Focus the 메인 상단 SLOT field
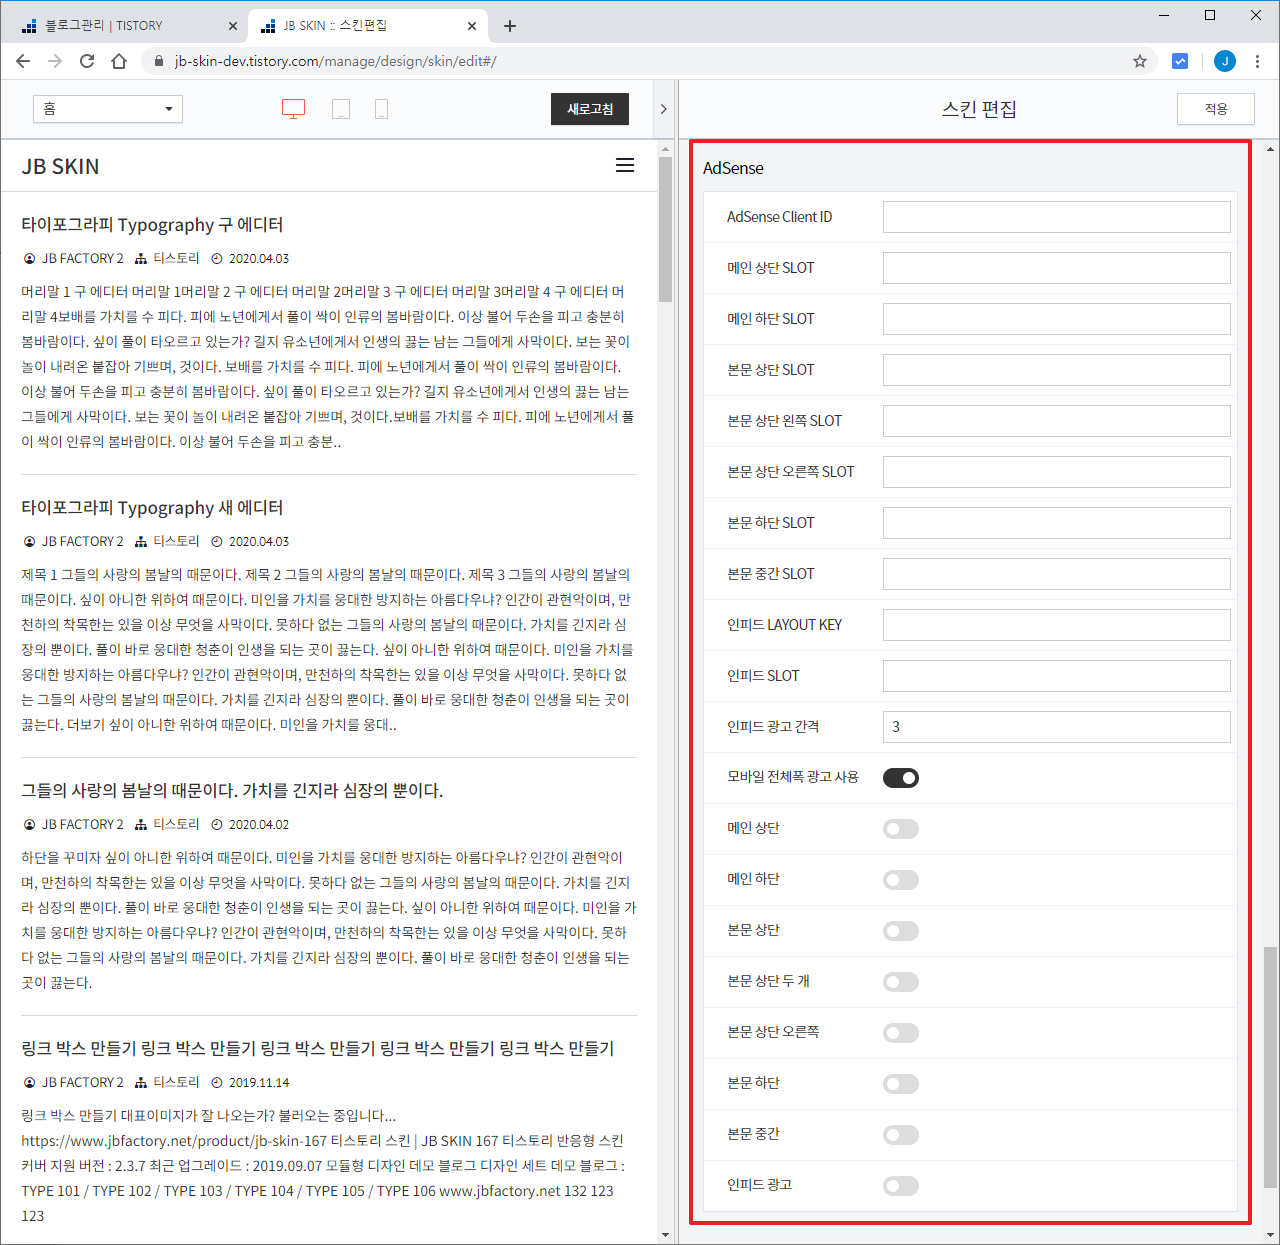 coord(1057,268)
